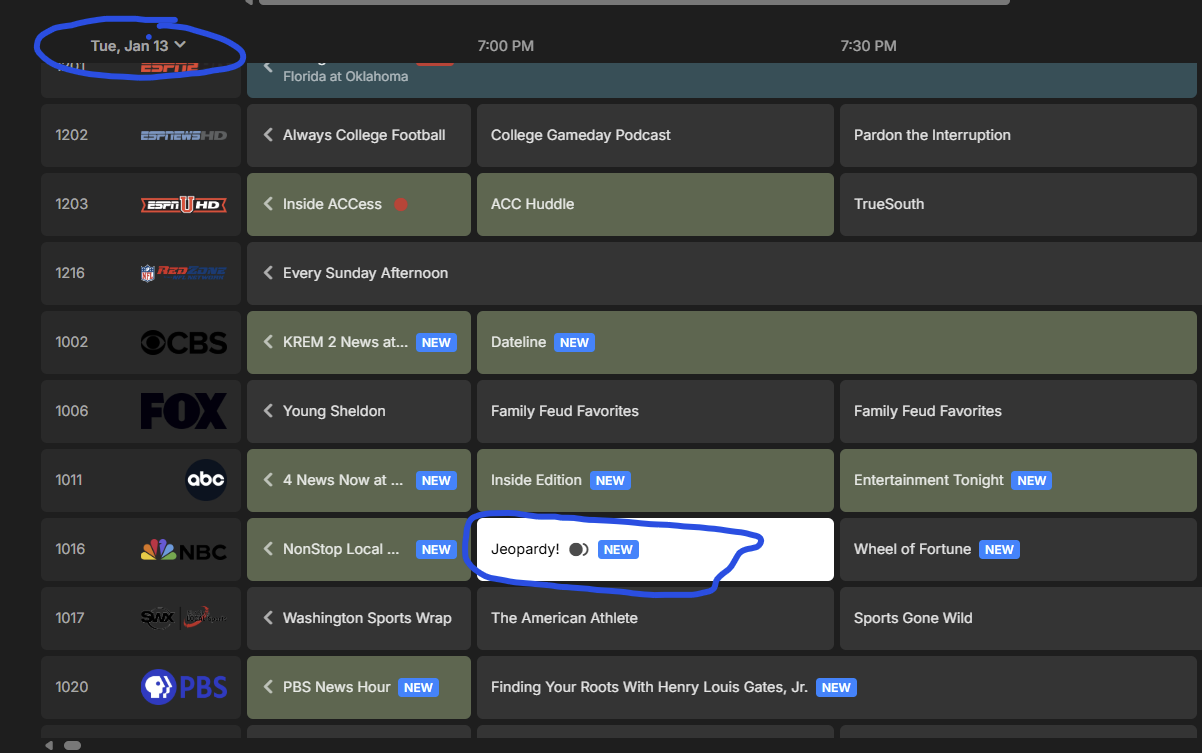Click the NEW badge on Dateline
1202x753 pixels.
pos(574,342)
